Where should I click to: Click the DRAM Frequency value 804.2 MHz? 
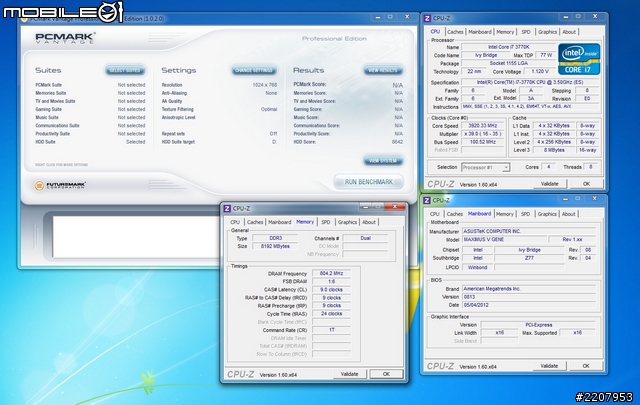click(331, 274)
